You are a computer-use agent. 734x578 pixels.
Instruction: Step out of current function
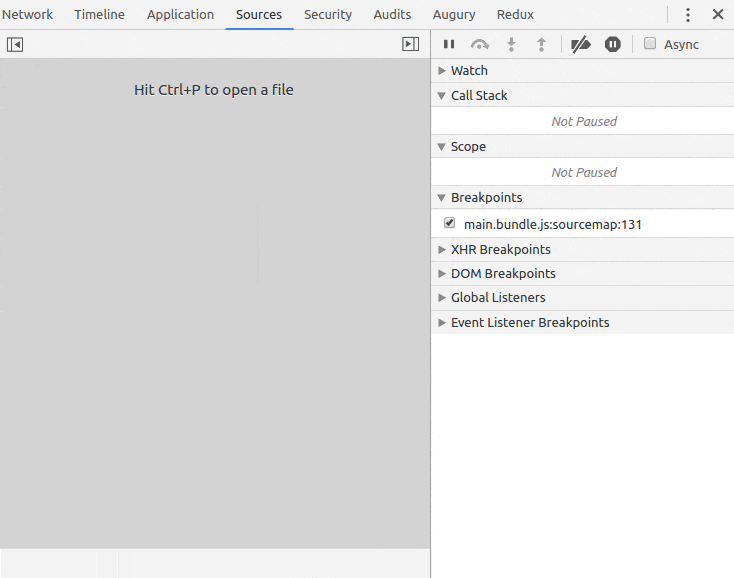(541, 44)
